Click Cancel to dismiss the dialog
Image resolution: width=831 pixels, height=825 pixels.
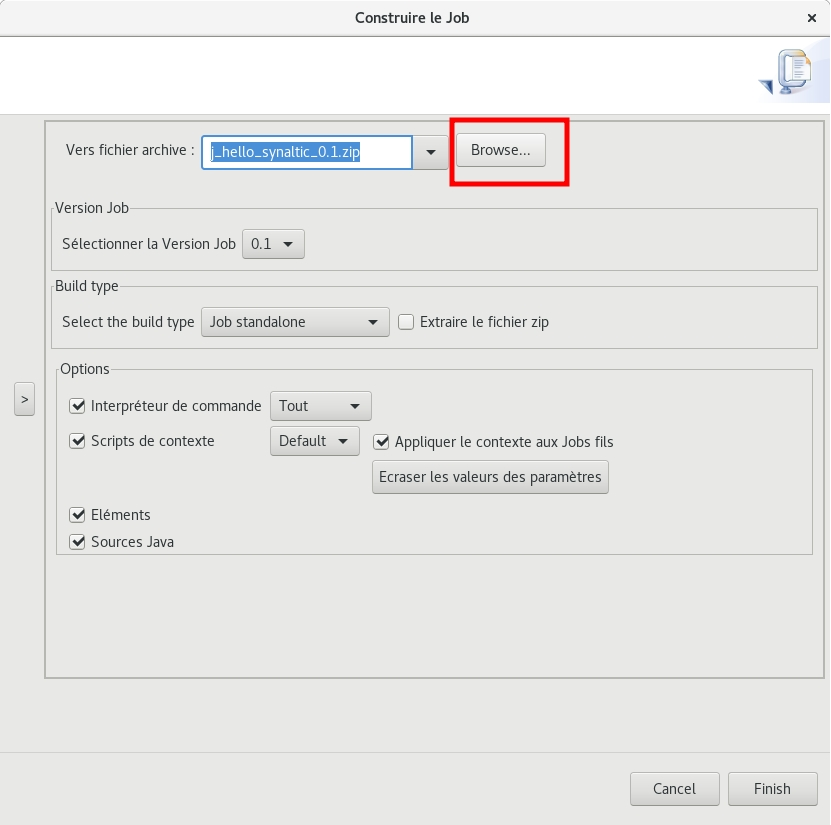(x=674, y=789)
